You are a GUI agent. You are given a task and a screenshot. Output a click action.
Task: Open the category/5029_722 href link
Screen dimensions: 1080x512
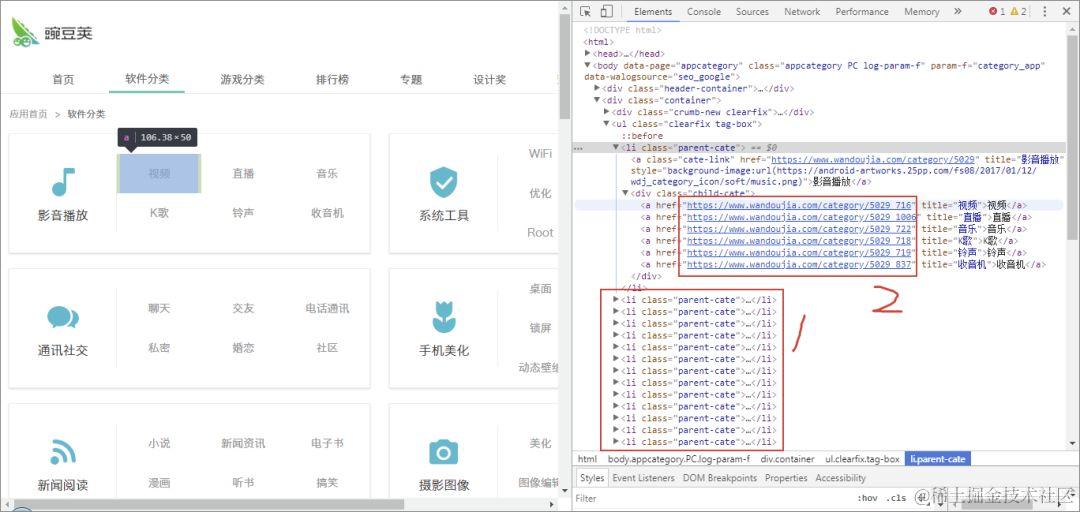tap(800, 229)
